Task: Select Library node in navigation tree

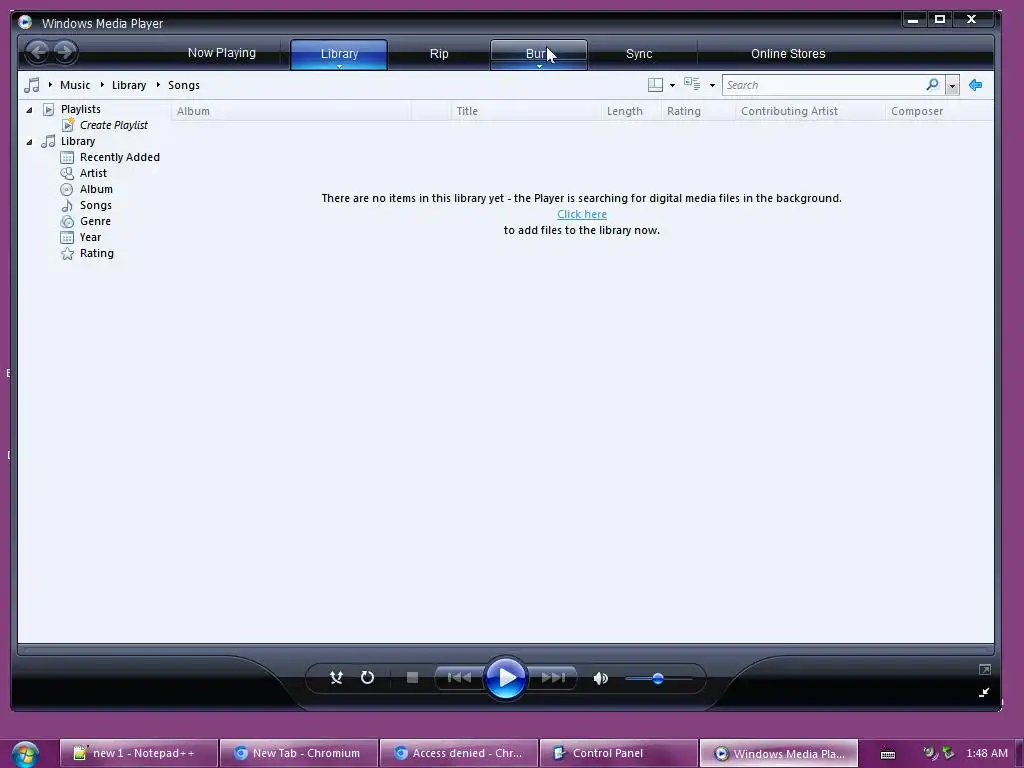Action: pyautogui.click(x=78, y=141)
